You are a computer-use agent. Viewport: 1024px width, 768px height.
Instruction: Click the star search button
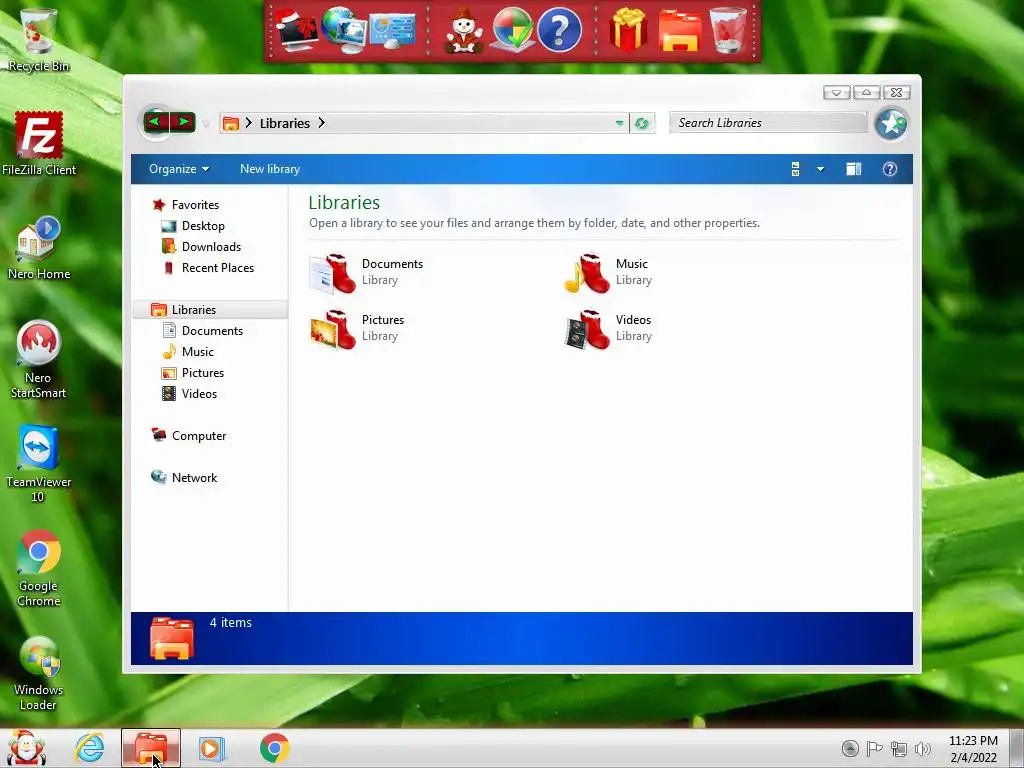click(891, 123)
